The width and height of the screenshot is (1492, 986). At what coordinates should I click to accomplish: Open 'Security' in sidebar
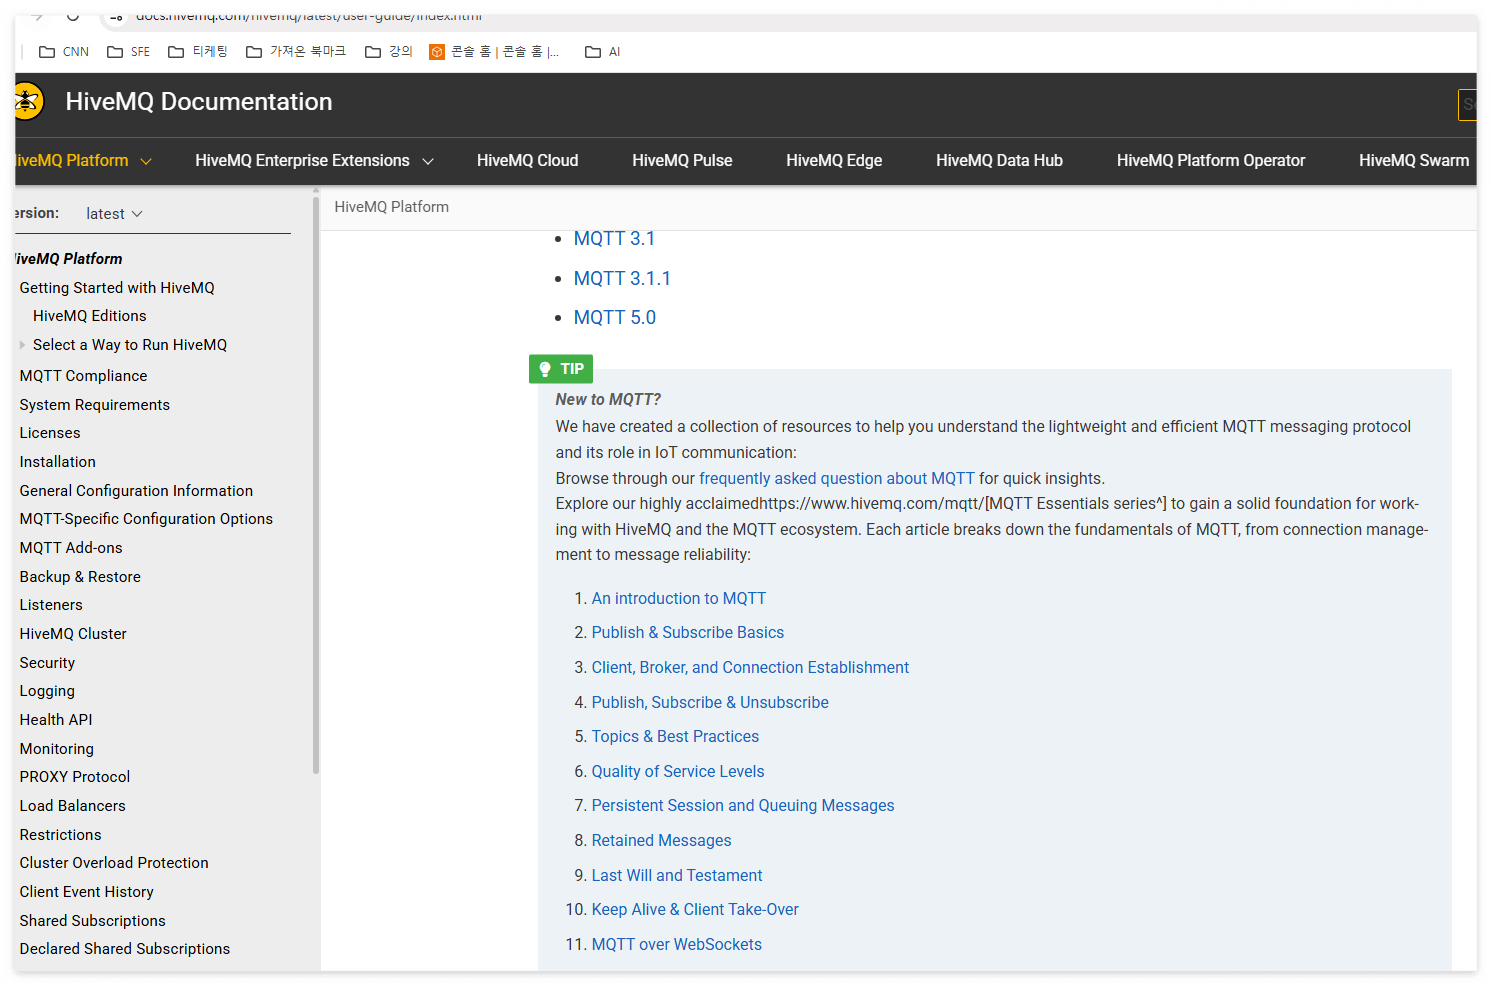[x=47, y=663]
